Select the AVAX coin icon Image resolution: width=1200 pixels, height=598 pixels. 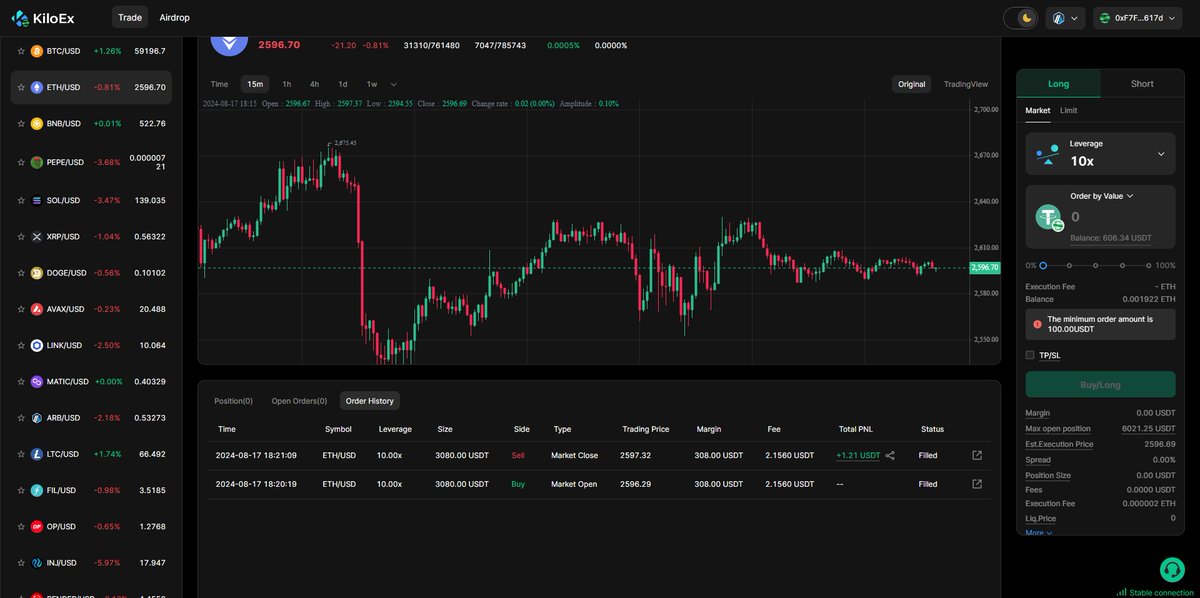pyautogui.click(x=37, y=309)
